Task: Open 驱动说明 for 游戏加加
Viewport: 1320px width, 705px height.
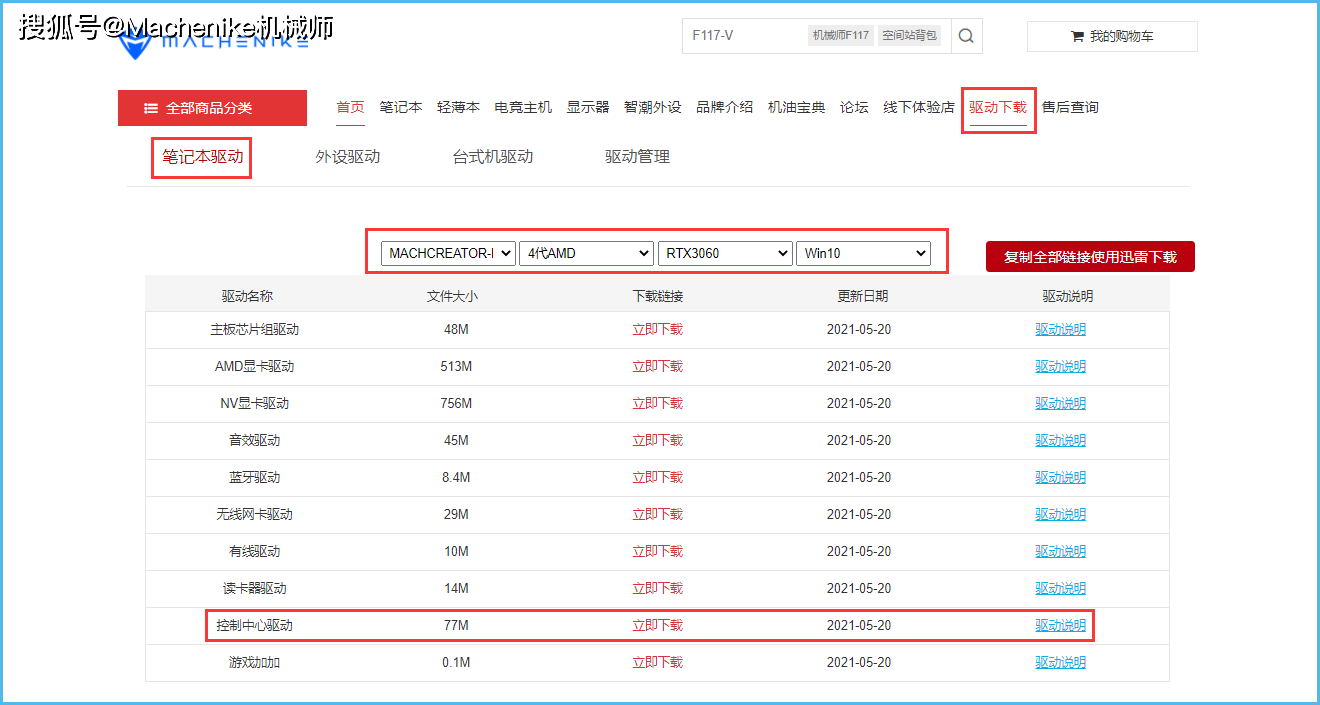Action: tap(1060, 662)
